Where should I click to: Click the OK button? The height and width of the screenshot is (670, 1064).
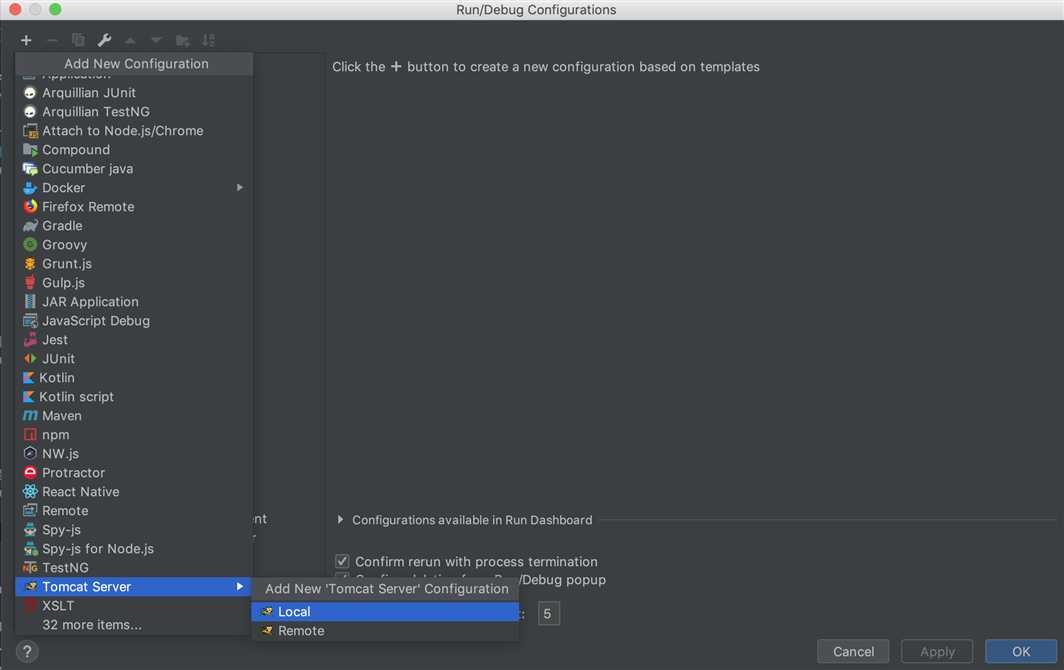pyautogui.click(x=1021, y=652)
